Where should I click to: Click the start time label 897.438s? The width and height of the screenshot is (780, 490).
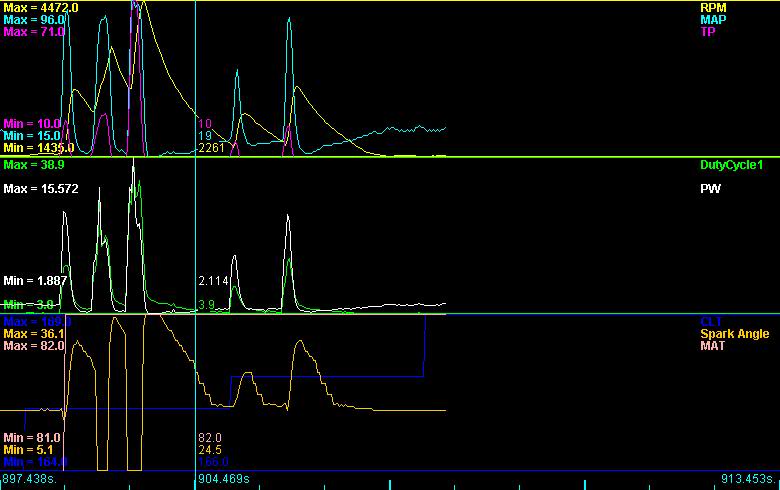pyautogui.click(x=29, y=479)
